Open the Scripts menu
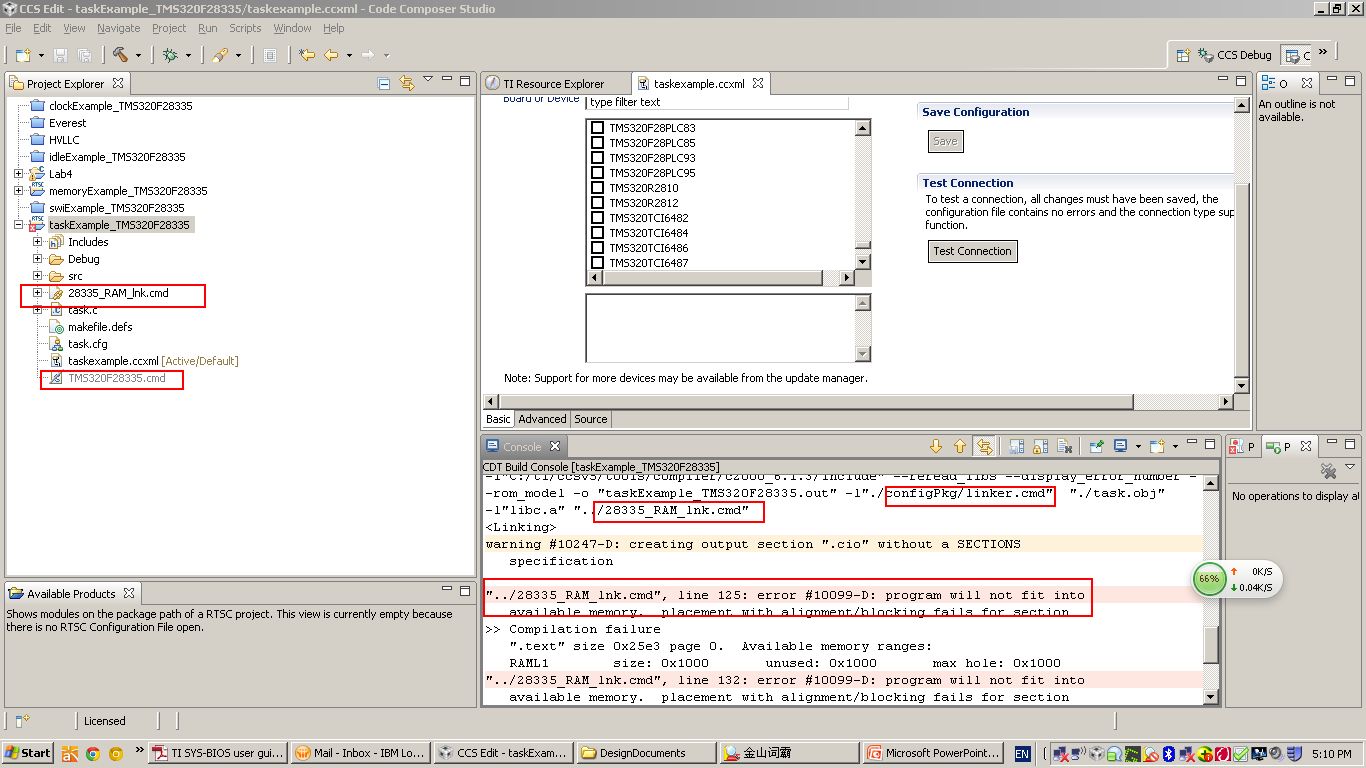This screenshot has height=768, width=1366. coord(245,28)
